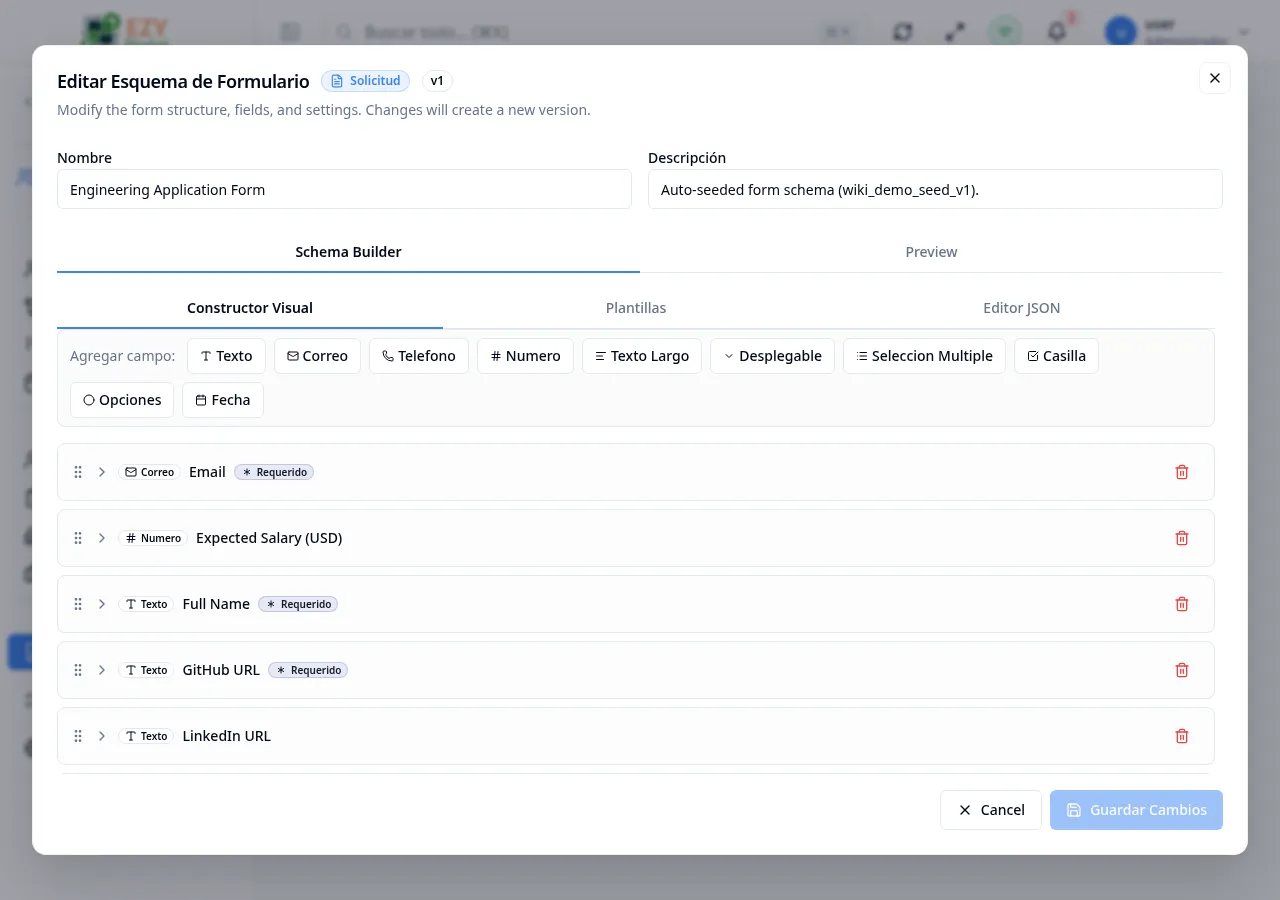Click Cancel button
The width and height of the screenshot is (1280, 900).
pyautogui.click(x=991, y=810)
